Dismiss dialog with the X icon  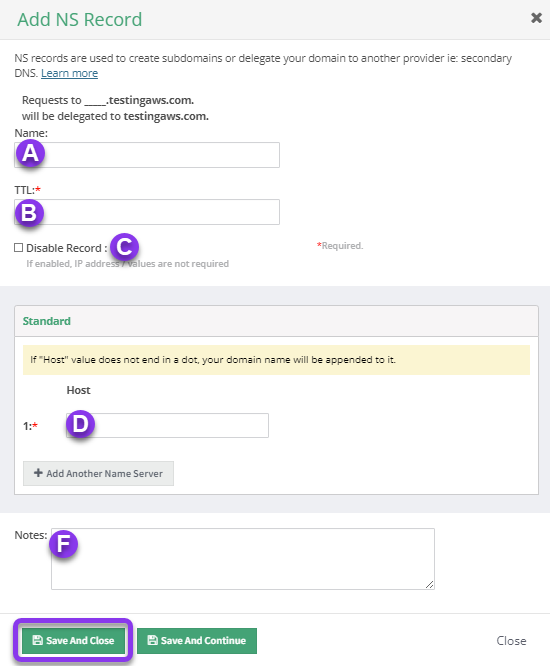click(536, 18)
